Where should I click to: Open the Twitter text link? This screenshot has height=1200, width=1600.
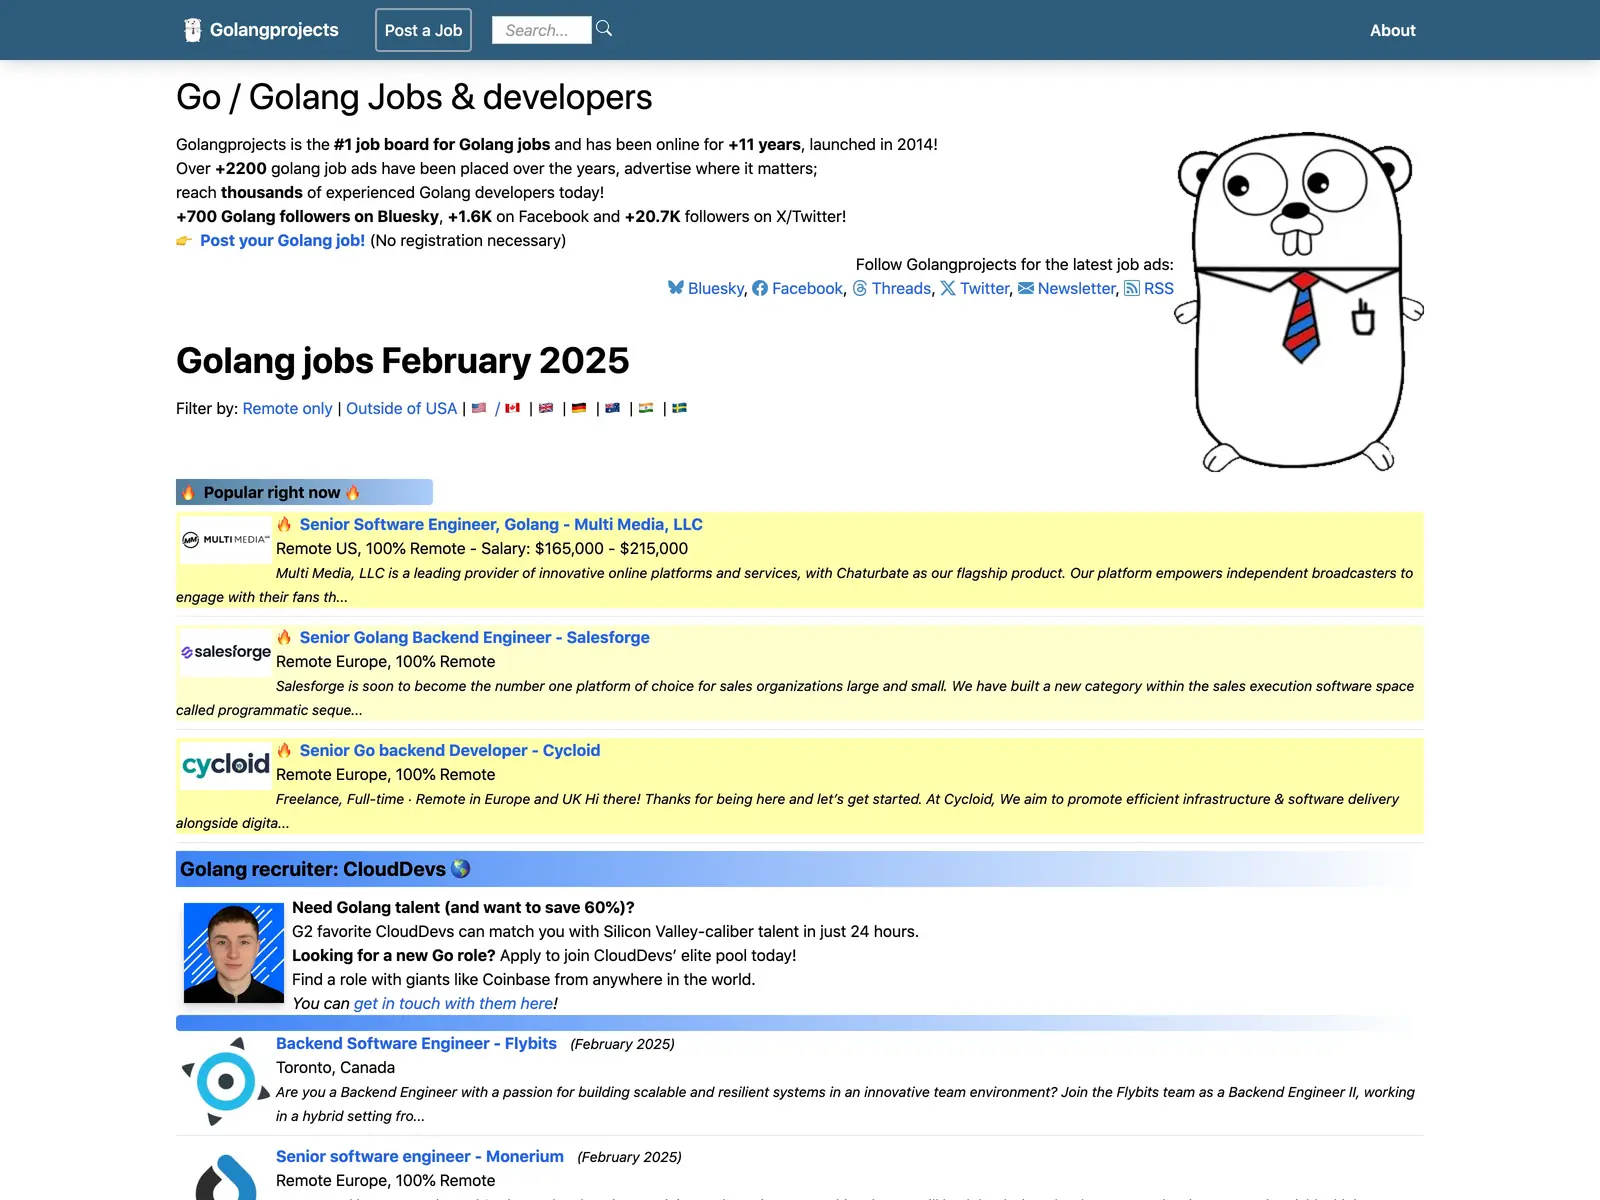pyautogui.click(x=985, y=288)
